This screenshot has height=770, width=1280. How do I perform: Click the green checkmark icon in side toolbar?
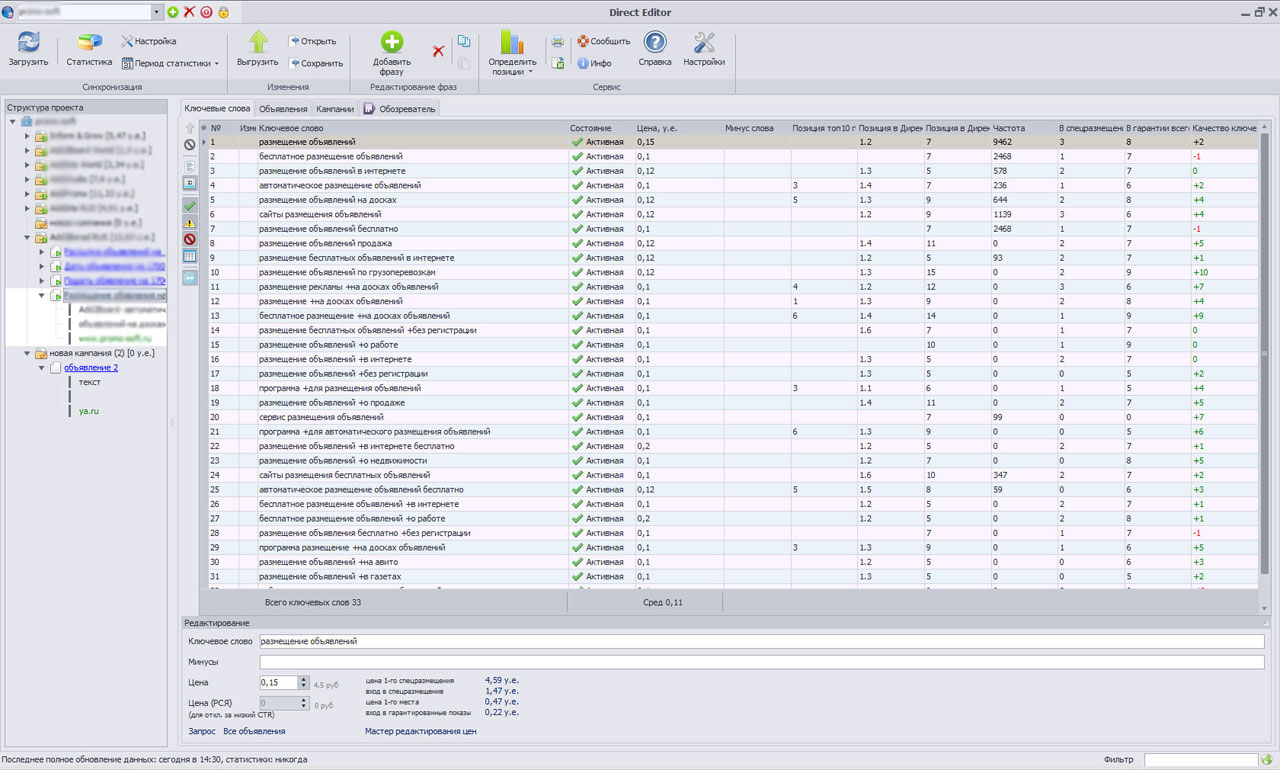[190, 205]
